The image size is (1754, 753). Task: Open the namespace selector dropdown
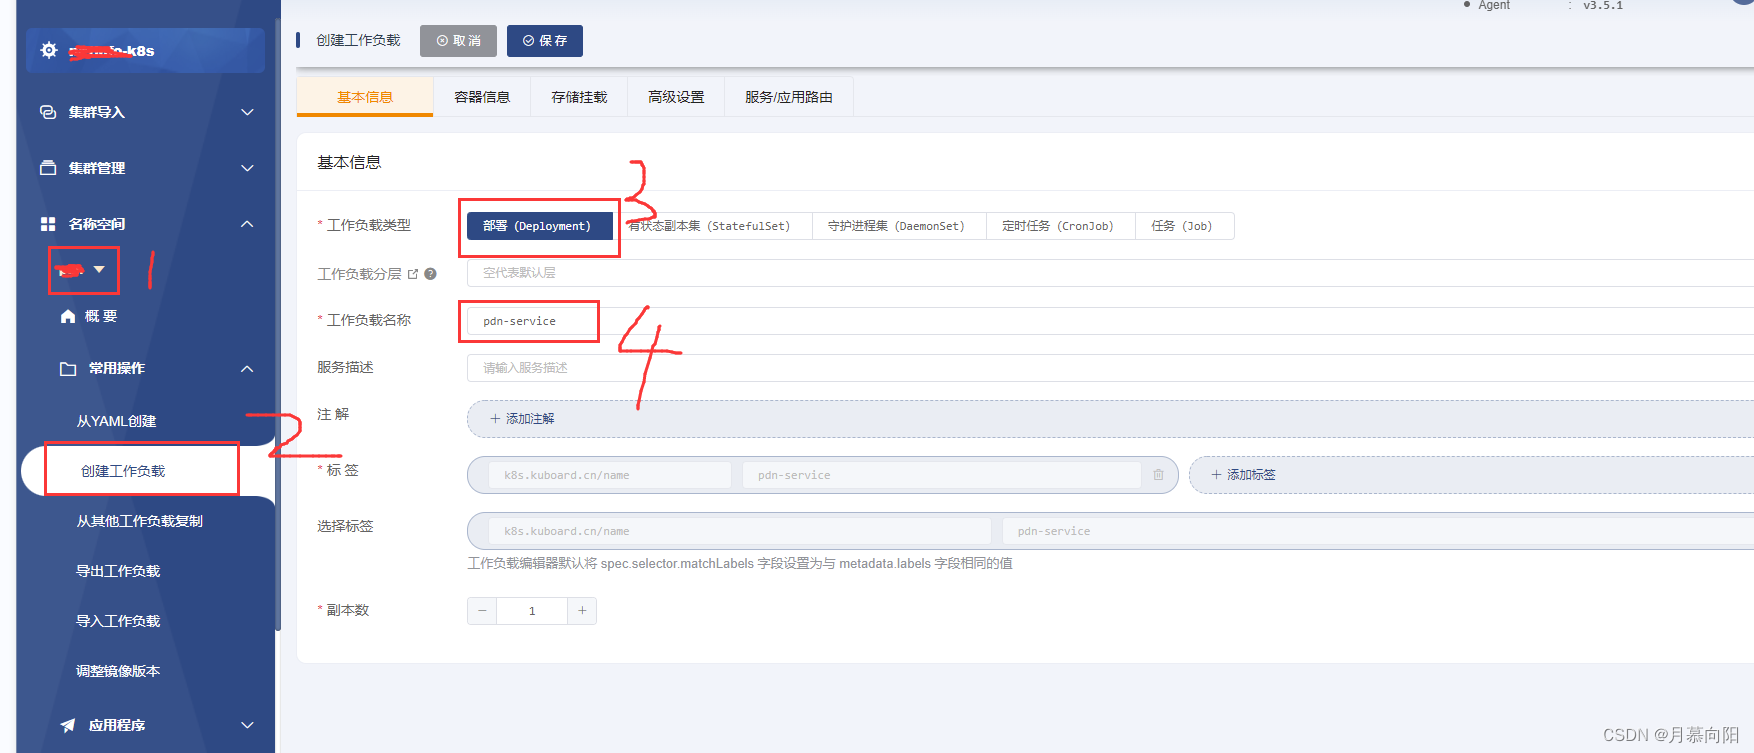pos(84,270)
